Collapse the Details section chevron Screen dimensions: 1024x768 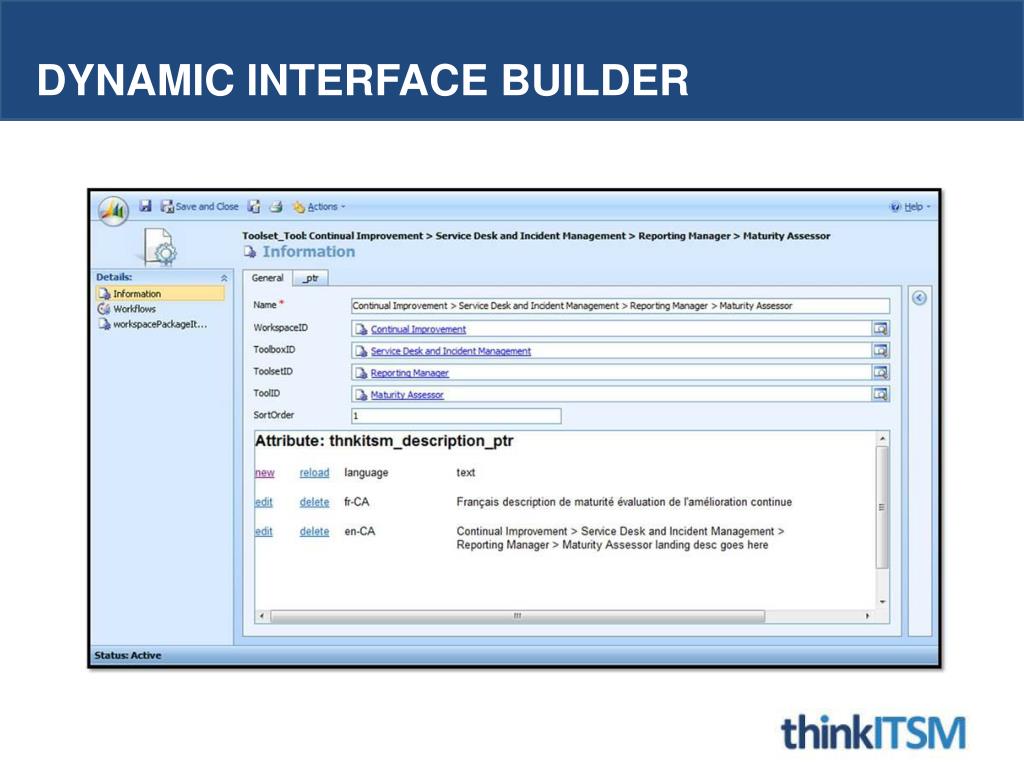[224, 278]
